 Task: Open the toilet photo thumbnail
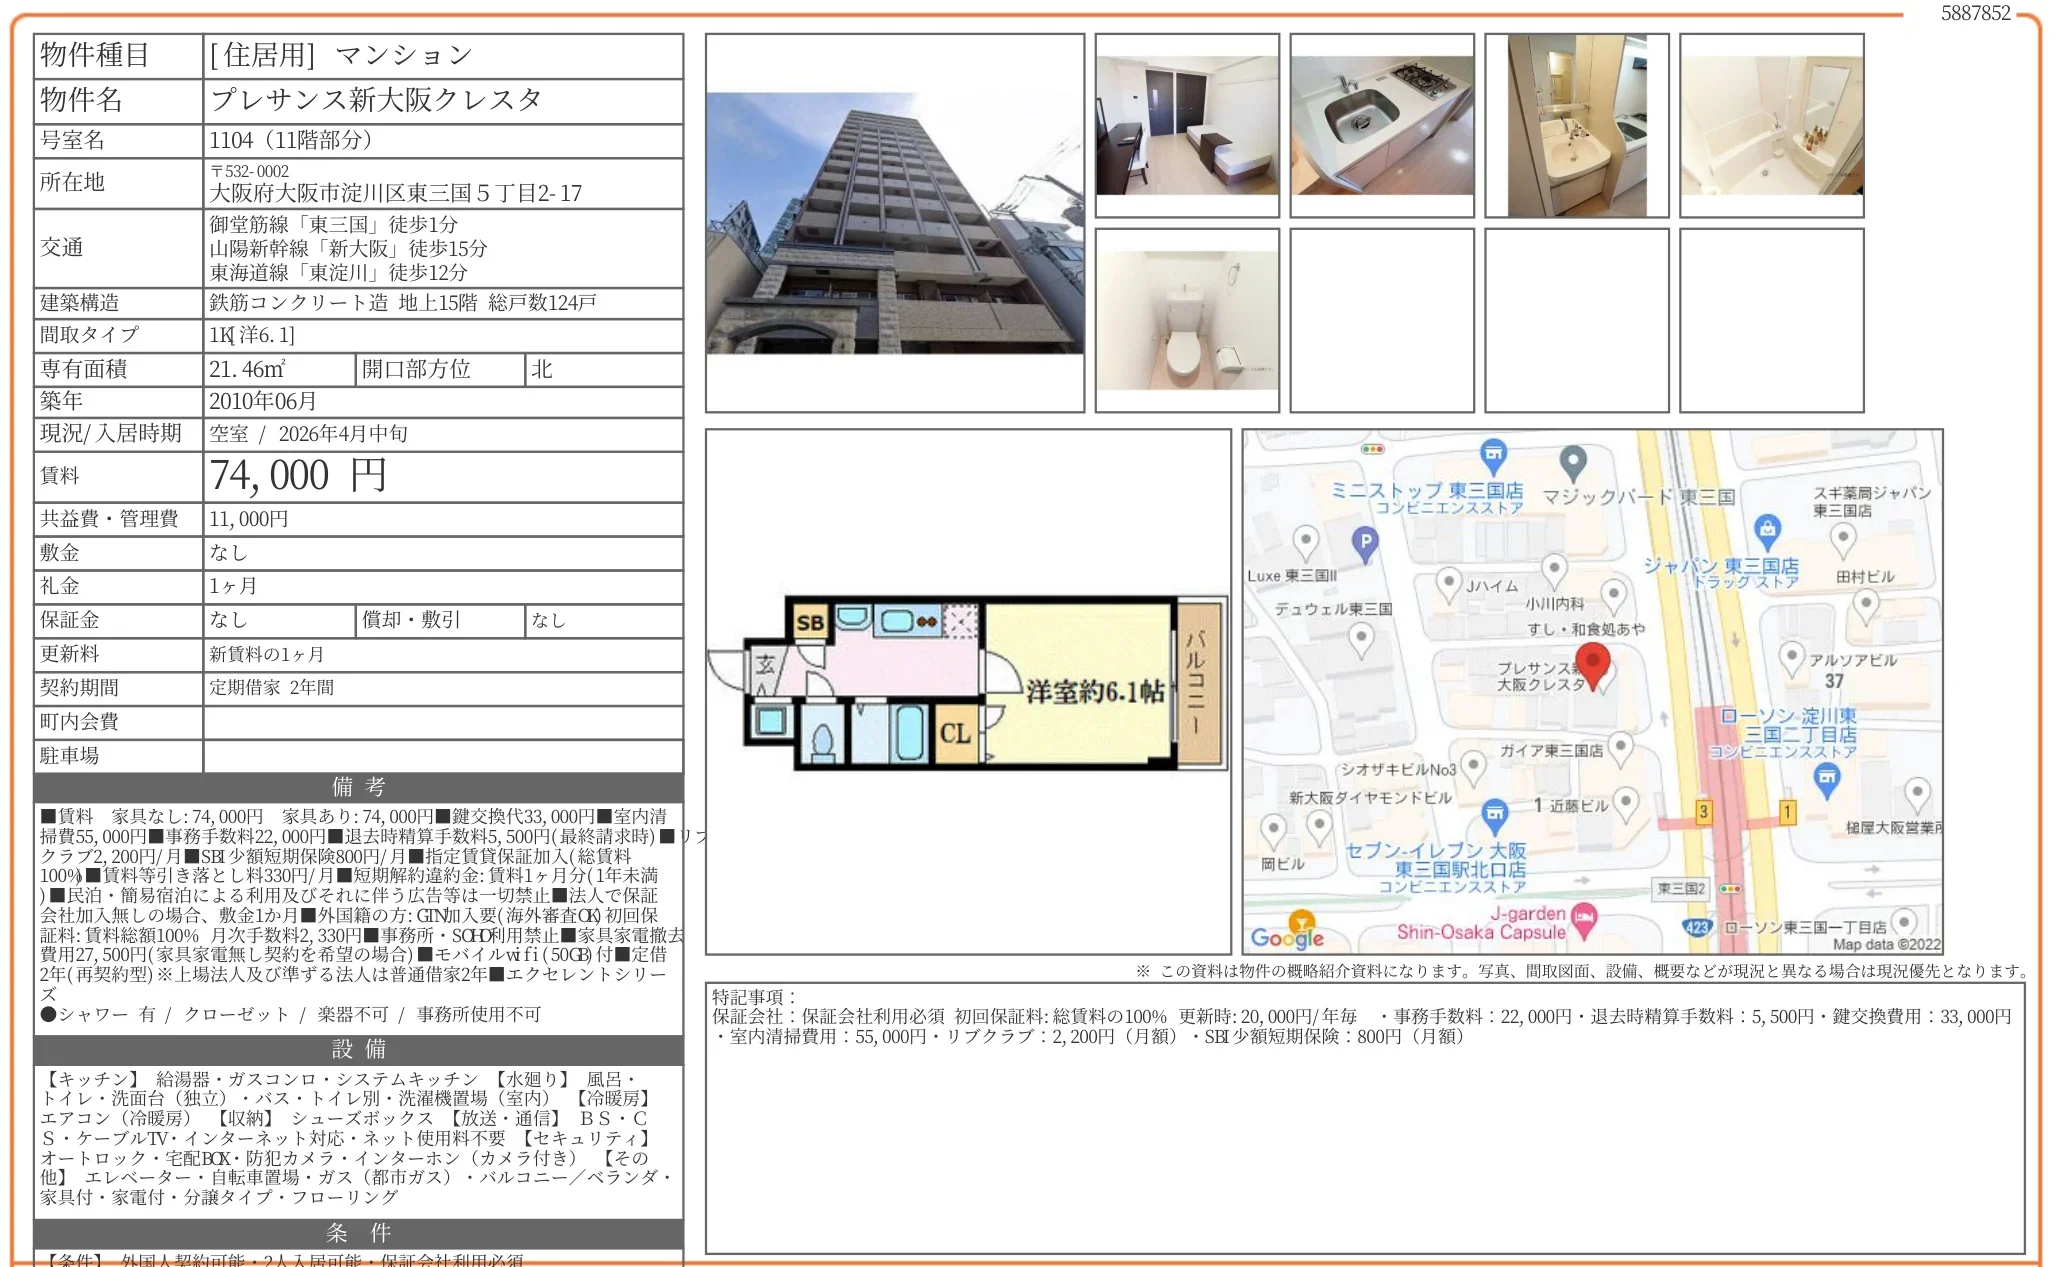(x=1188, y=318)
